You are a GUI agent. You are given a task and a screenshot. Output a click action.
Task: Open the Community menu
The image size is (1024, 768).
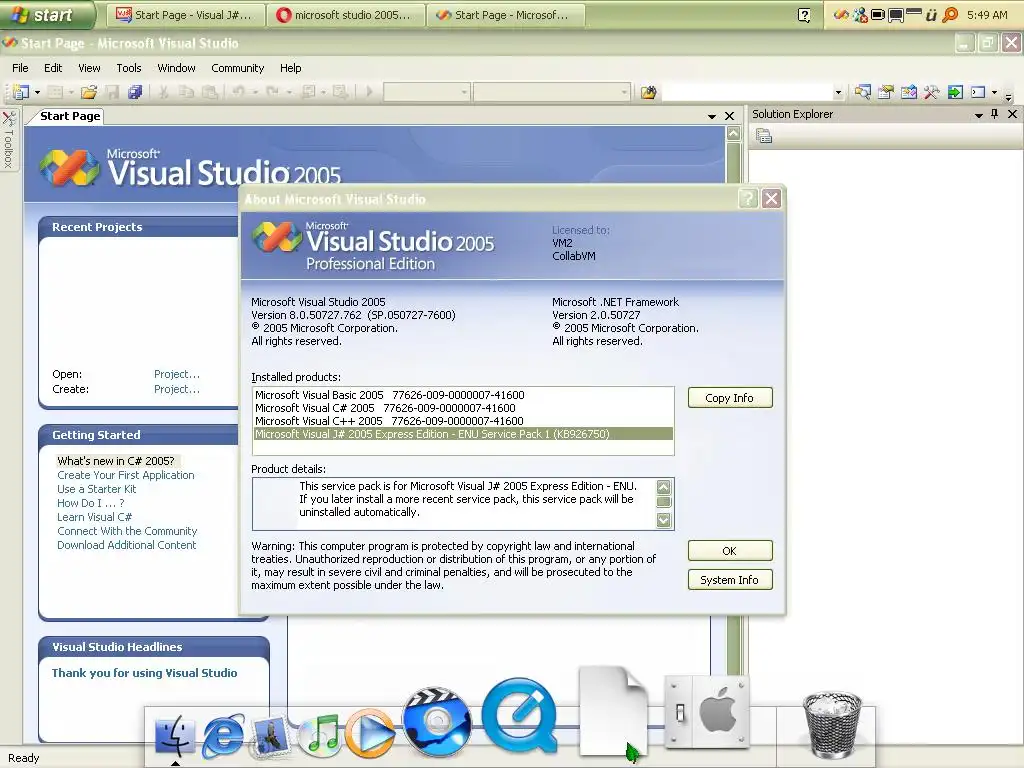[238, 68]
